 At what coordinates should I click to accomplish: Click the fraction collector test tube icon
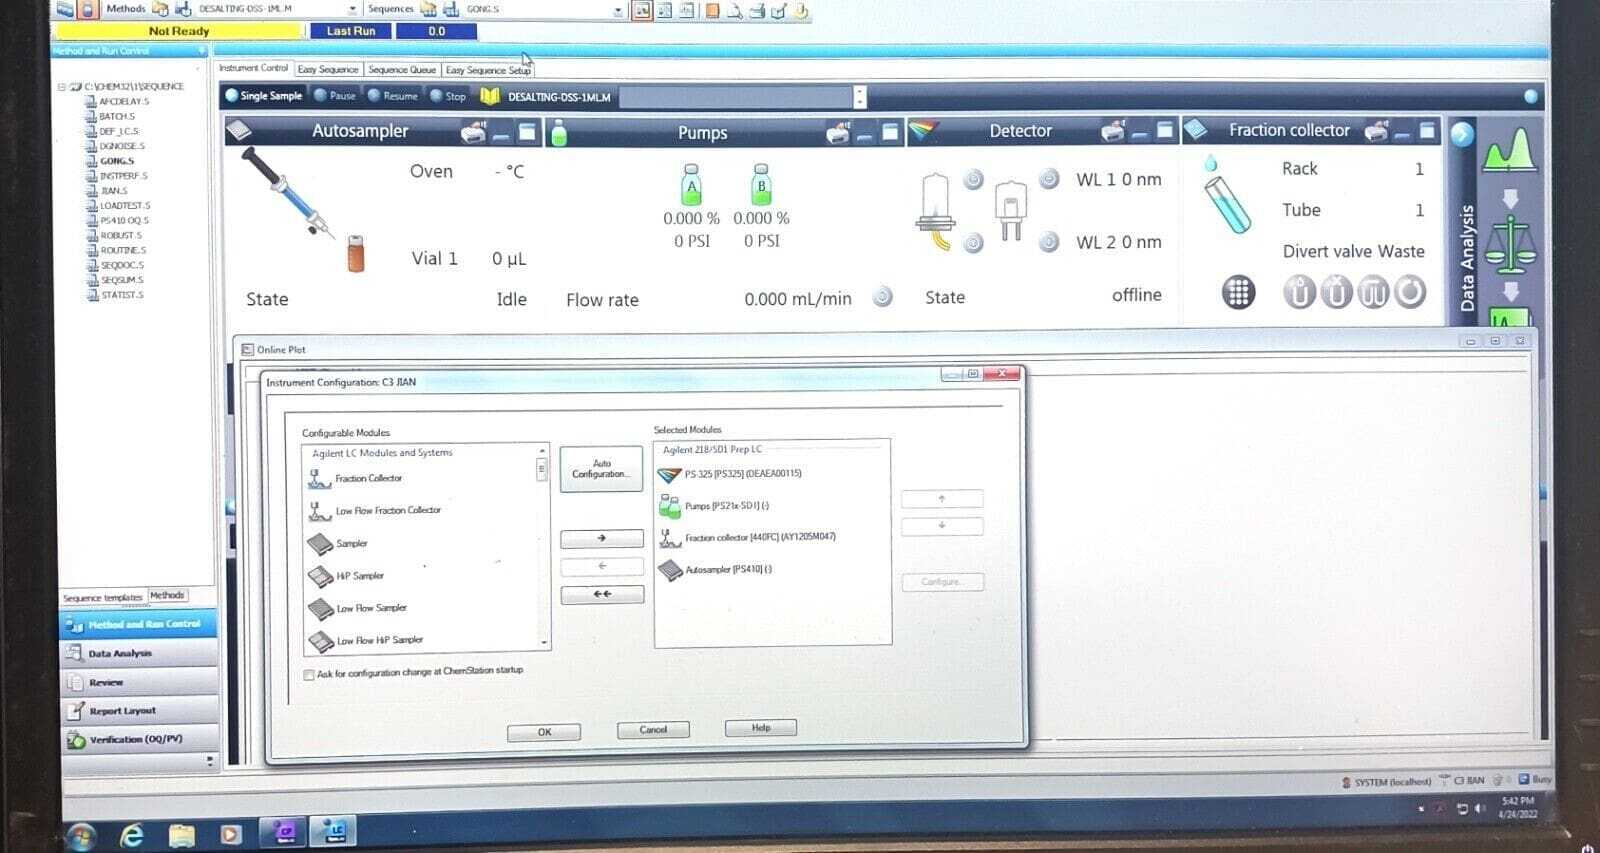click(x=1226, y=204)
